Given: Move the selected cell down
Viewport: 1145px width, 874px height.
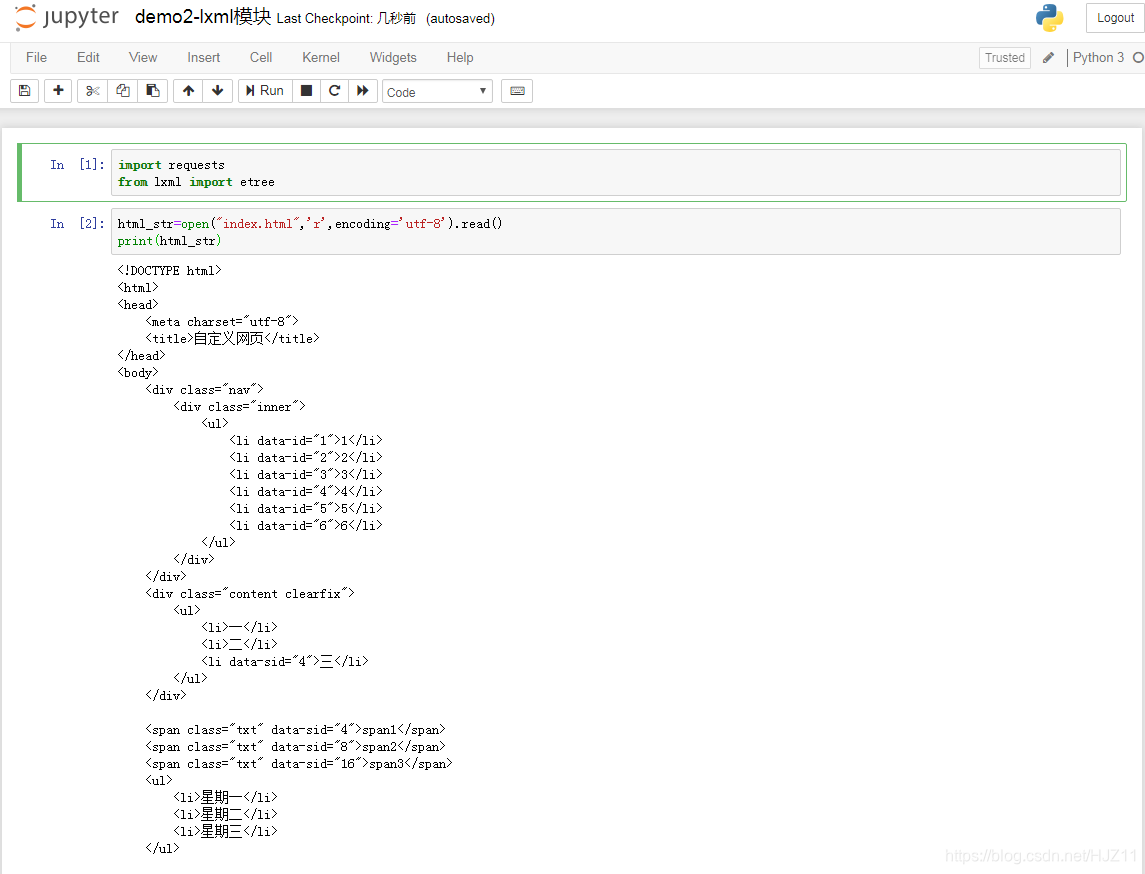Looking at the screenshot, I should click(218, 91).
